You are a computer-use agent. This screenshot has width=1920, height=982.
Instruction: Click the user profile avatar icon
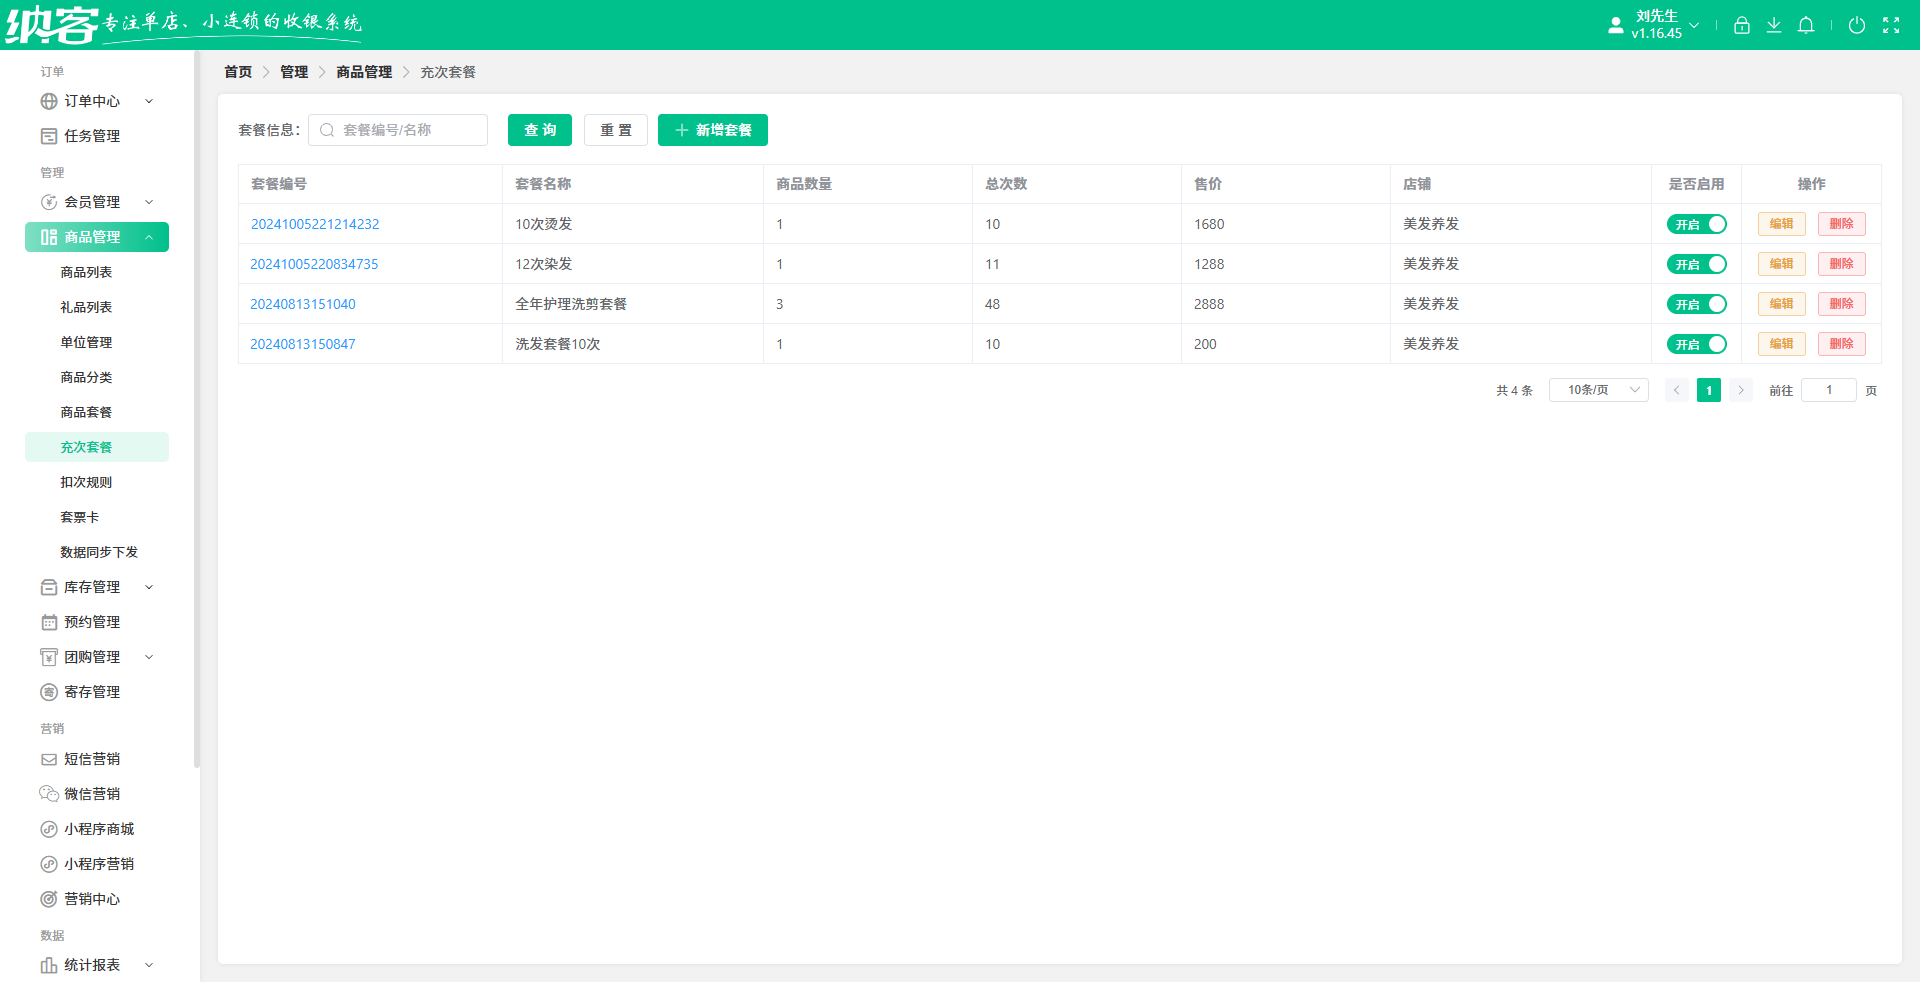(1616, 25)
